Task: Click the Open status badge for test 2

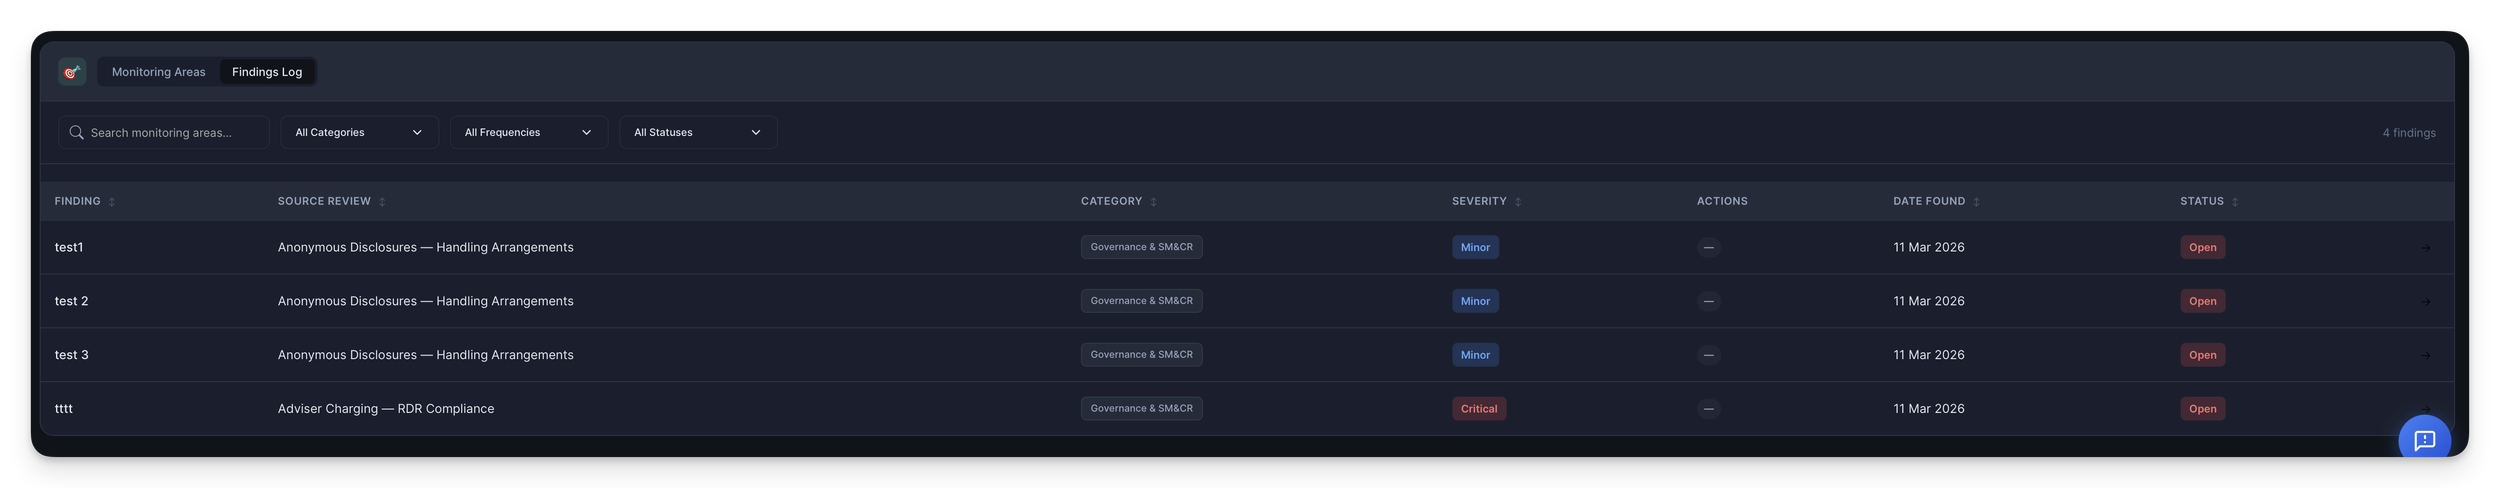Action: [x=2202, y=301]
